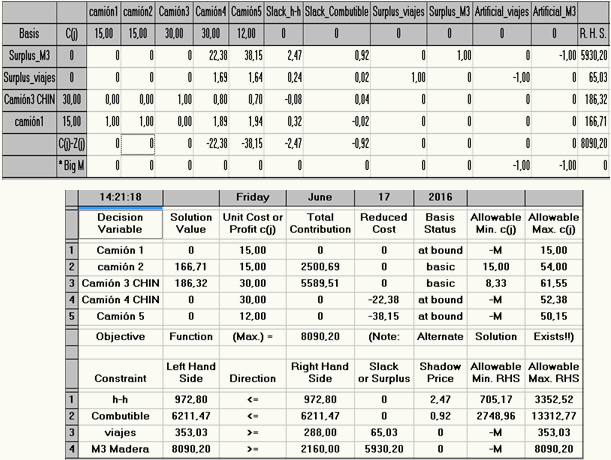Click the Artificial_viajes column header
Image resolution: width=611 pixels, height=460 pixels.
click(x=502, y=12)
